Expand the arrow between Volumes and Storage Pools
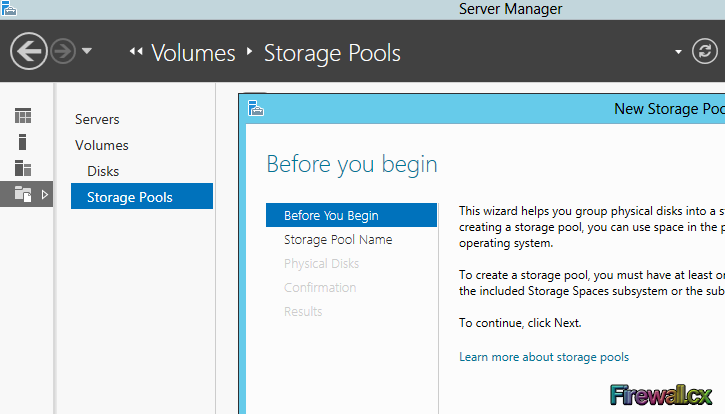Screen dimensions: 725x414 tap(250, 51)
